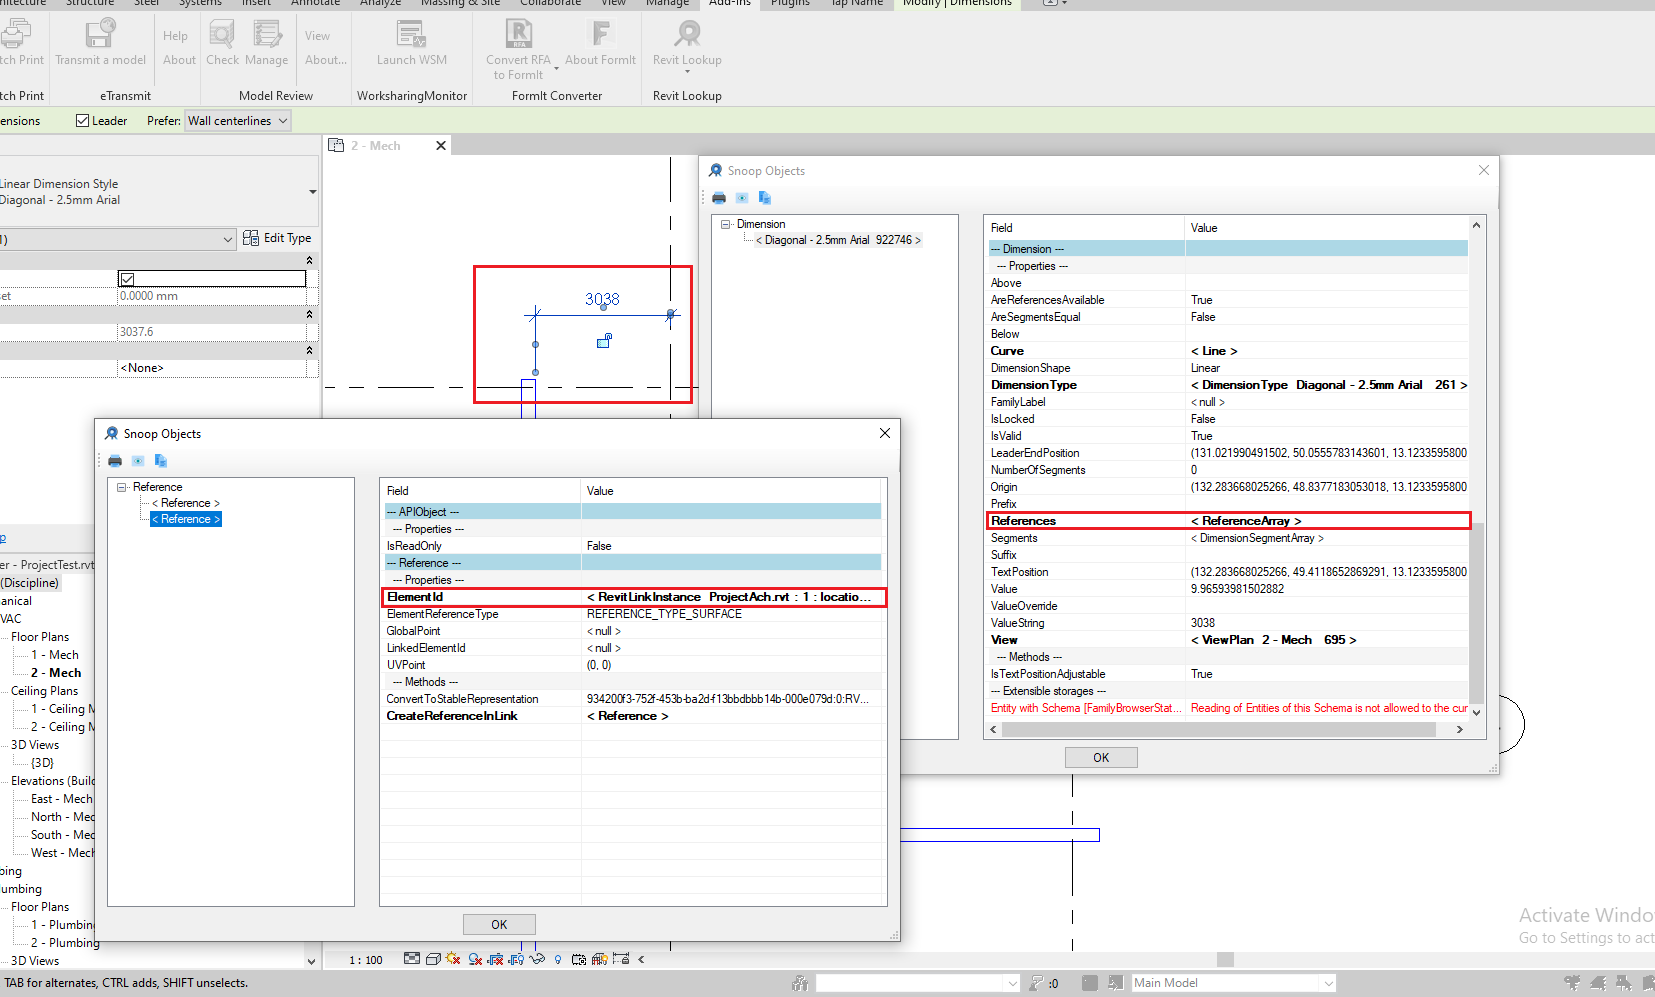1655x997 pixels.
Task: Click the lightbulb reveal hidden elements icon
Action: pyautogui.click(x=558, y=959)
